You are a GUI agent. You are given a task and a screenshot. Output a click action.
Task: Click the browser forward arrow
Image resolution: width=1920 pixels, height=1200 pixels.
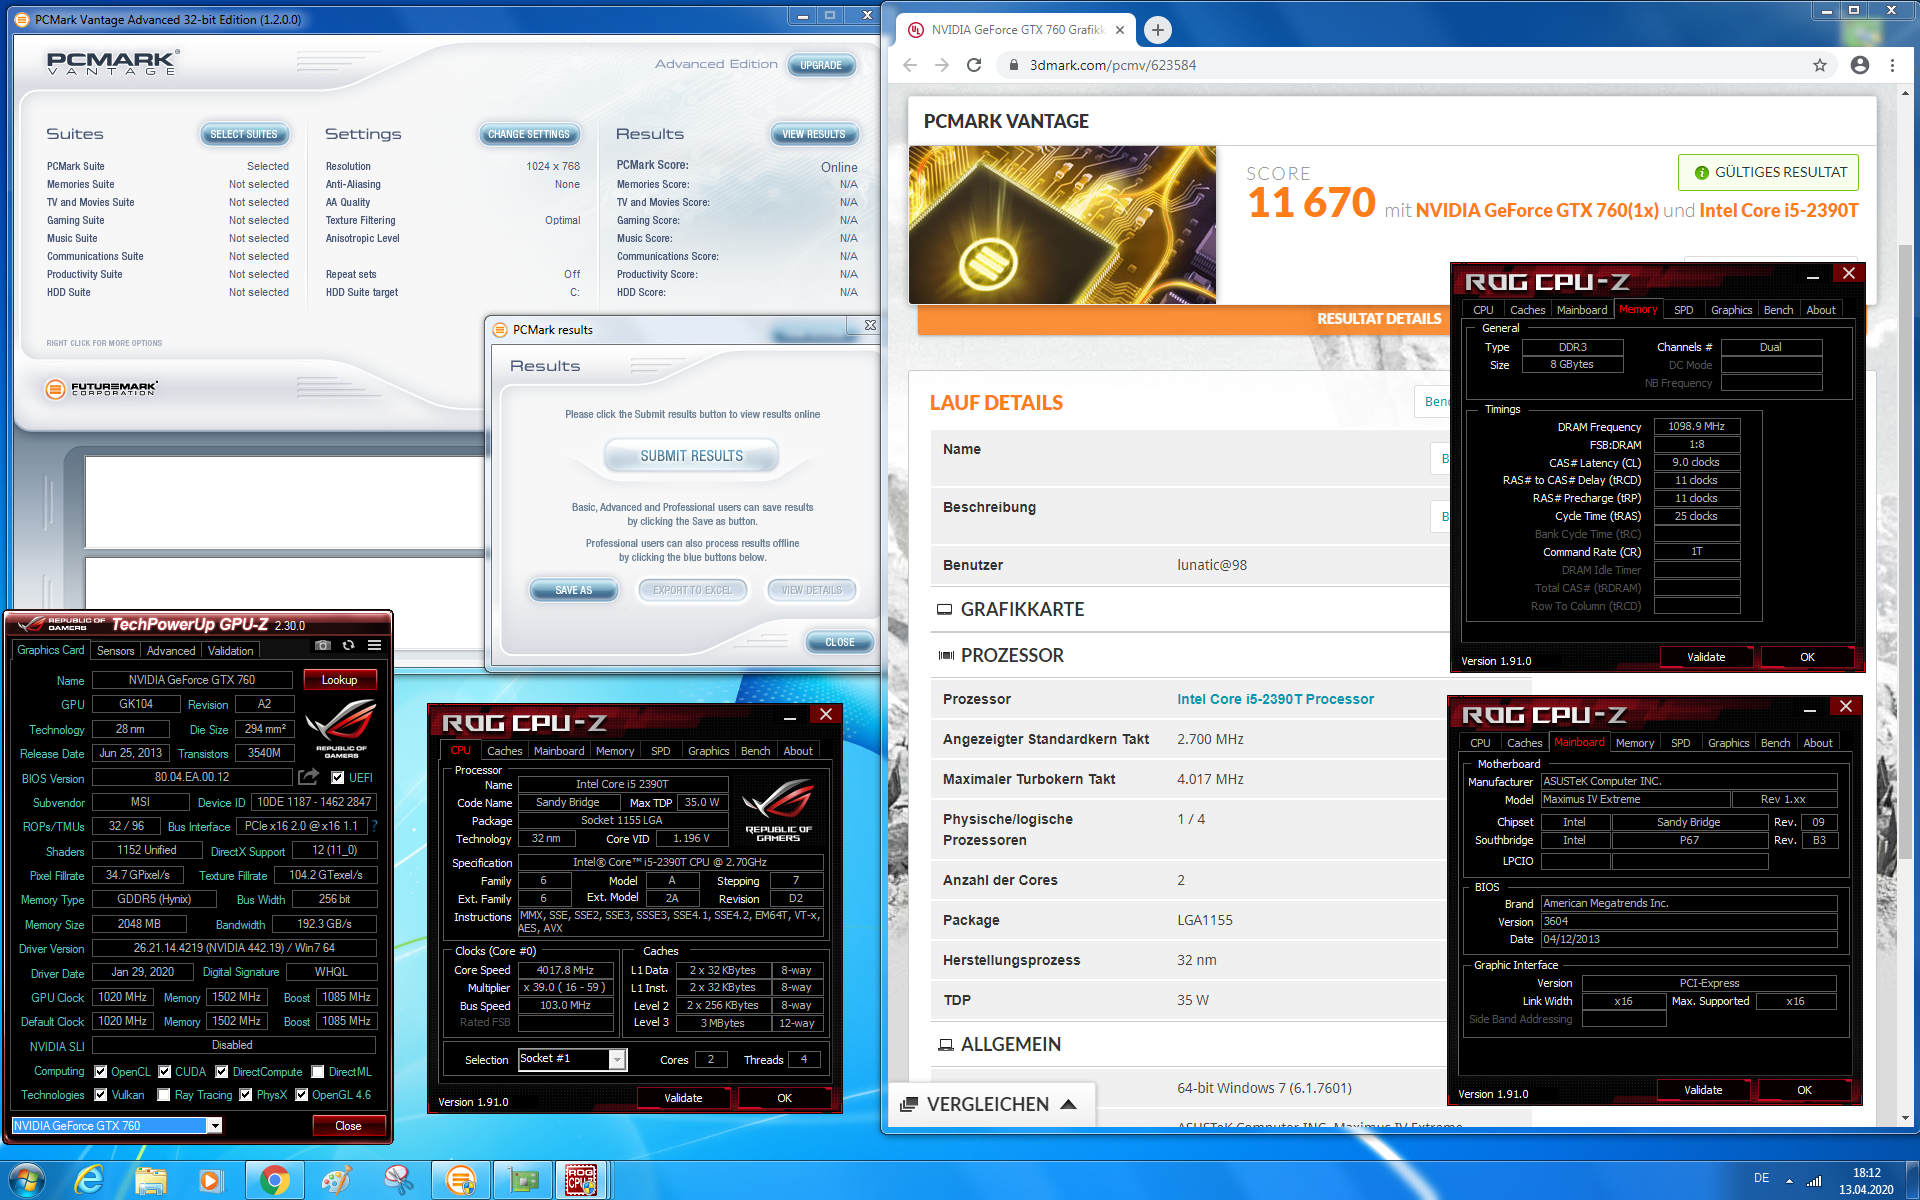941,65
